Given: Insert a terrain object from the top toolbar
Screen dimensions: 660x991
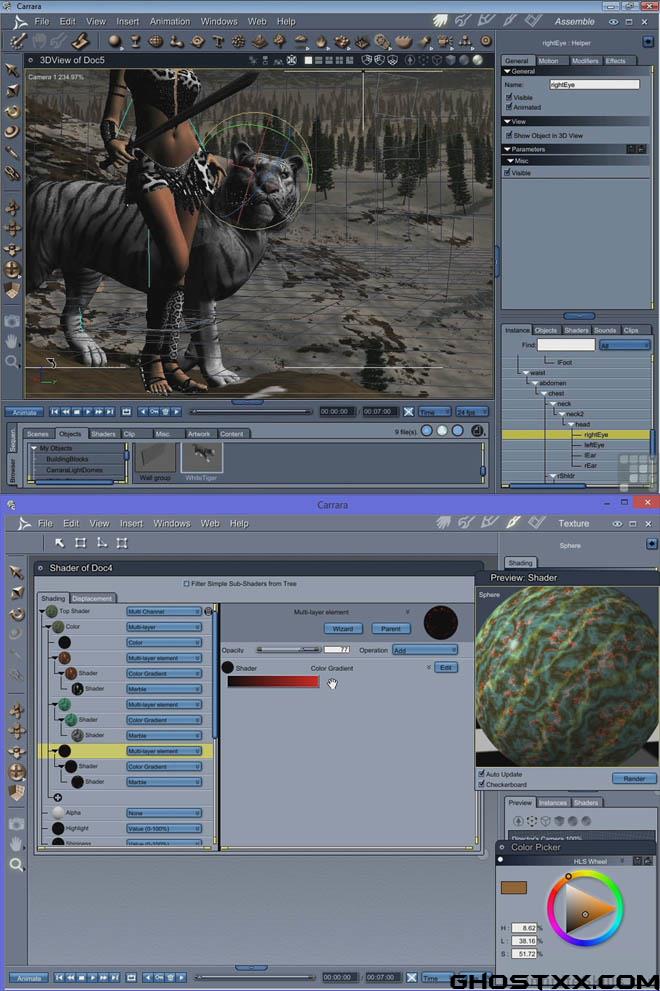Looking at the screenshot, I should (x=259, y=42).
